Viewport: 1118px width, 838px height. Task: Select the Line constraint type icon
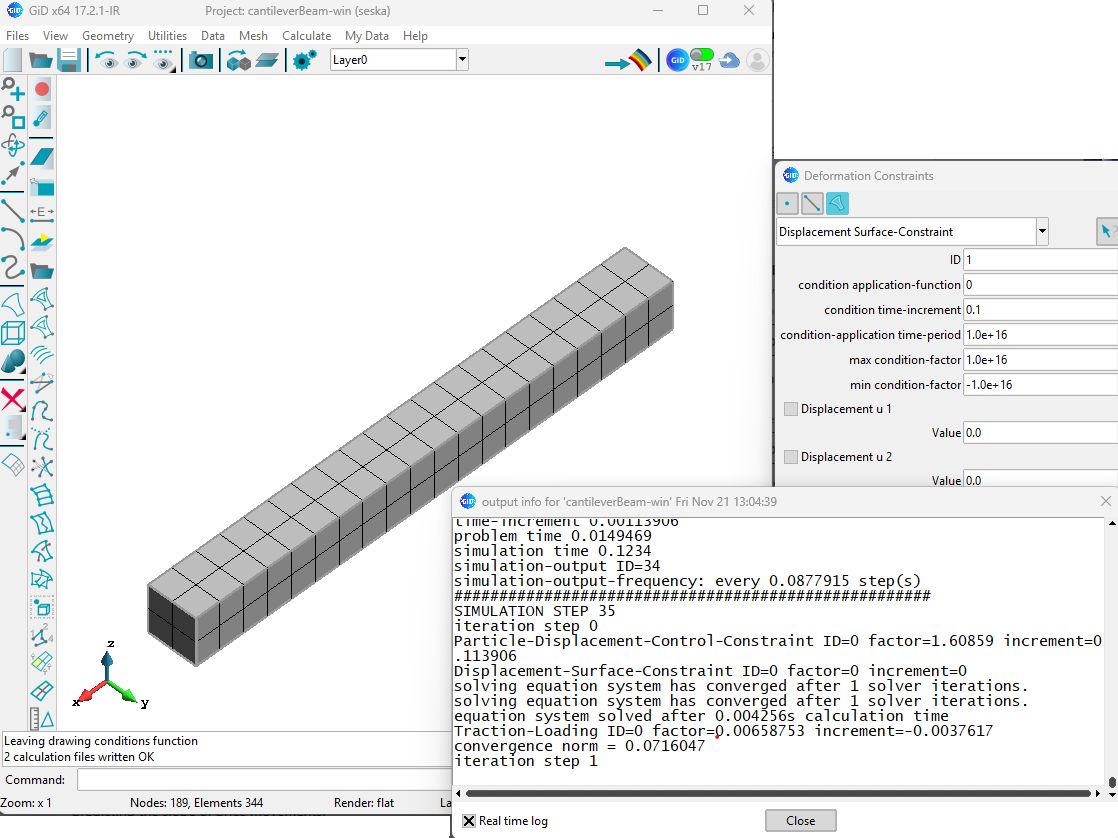pos(812,204)
